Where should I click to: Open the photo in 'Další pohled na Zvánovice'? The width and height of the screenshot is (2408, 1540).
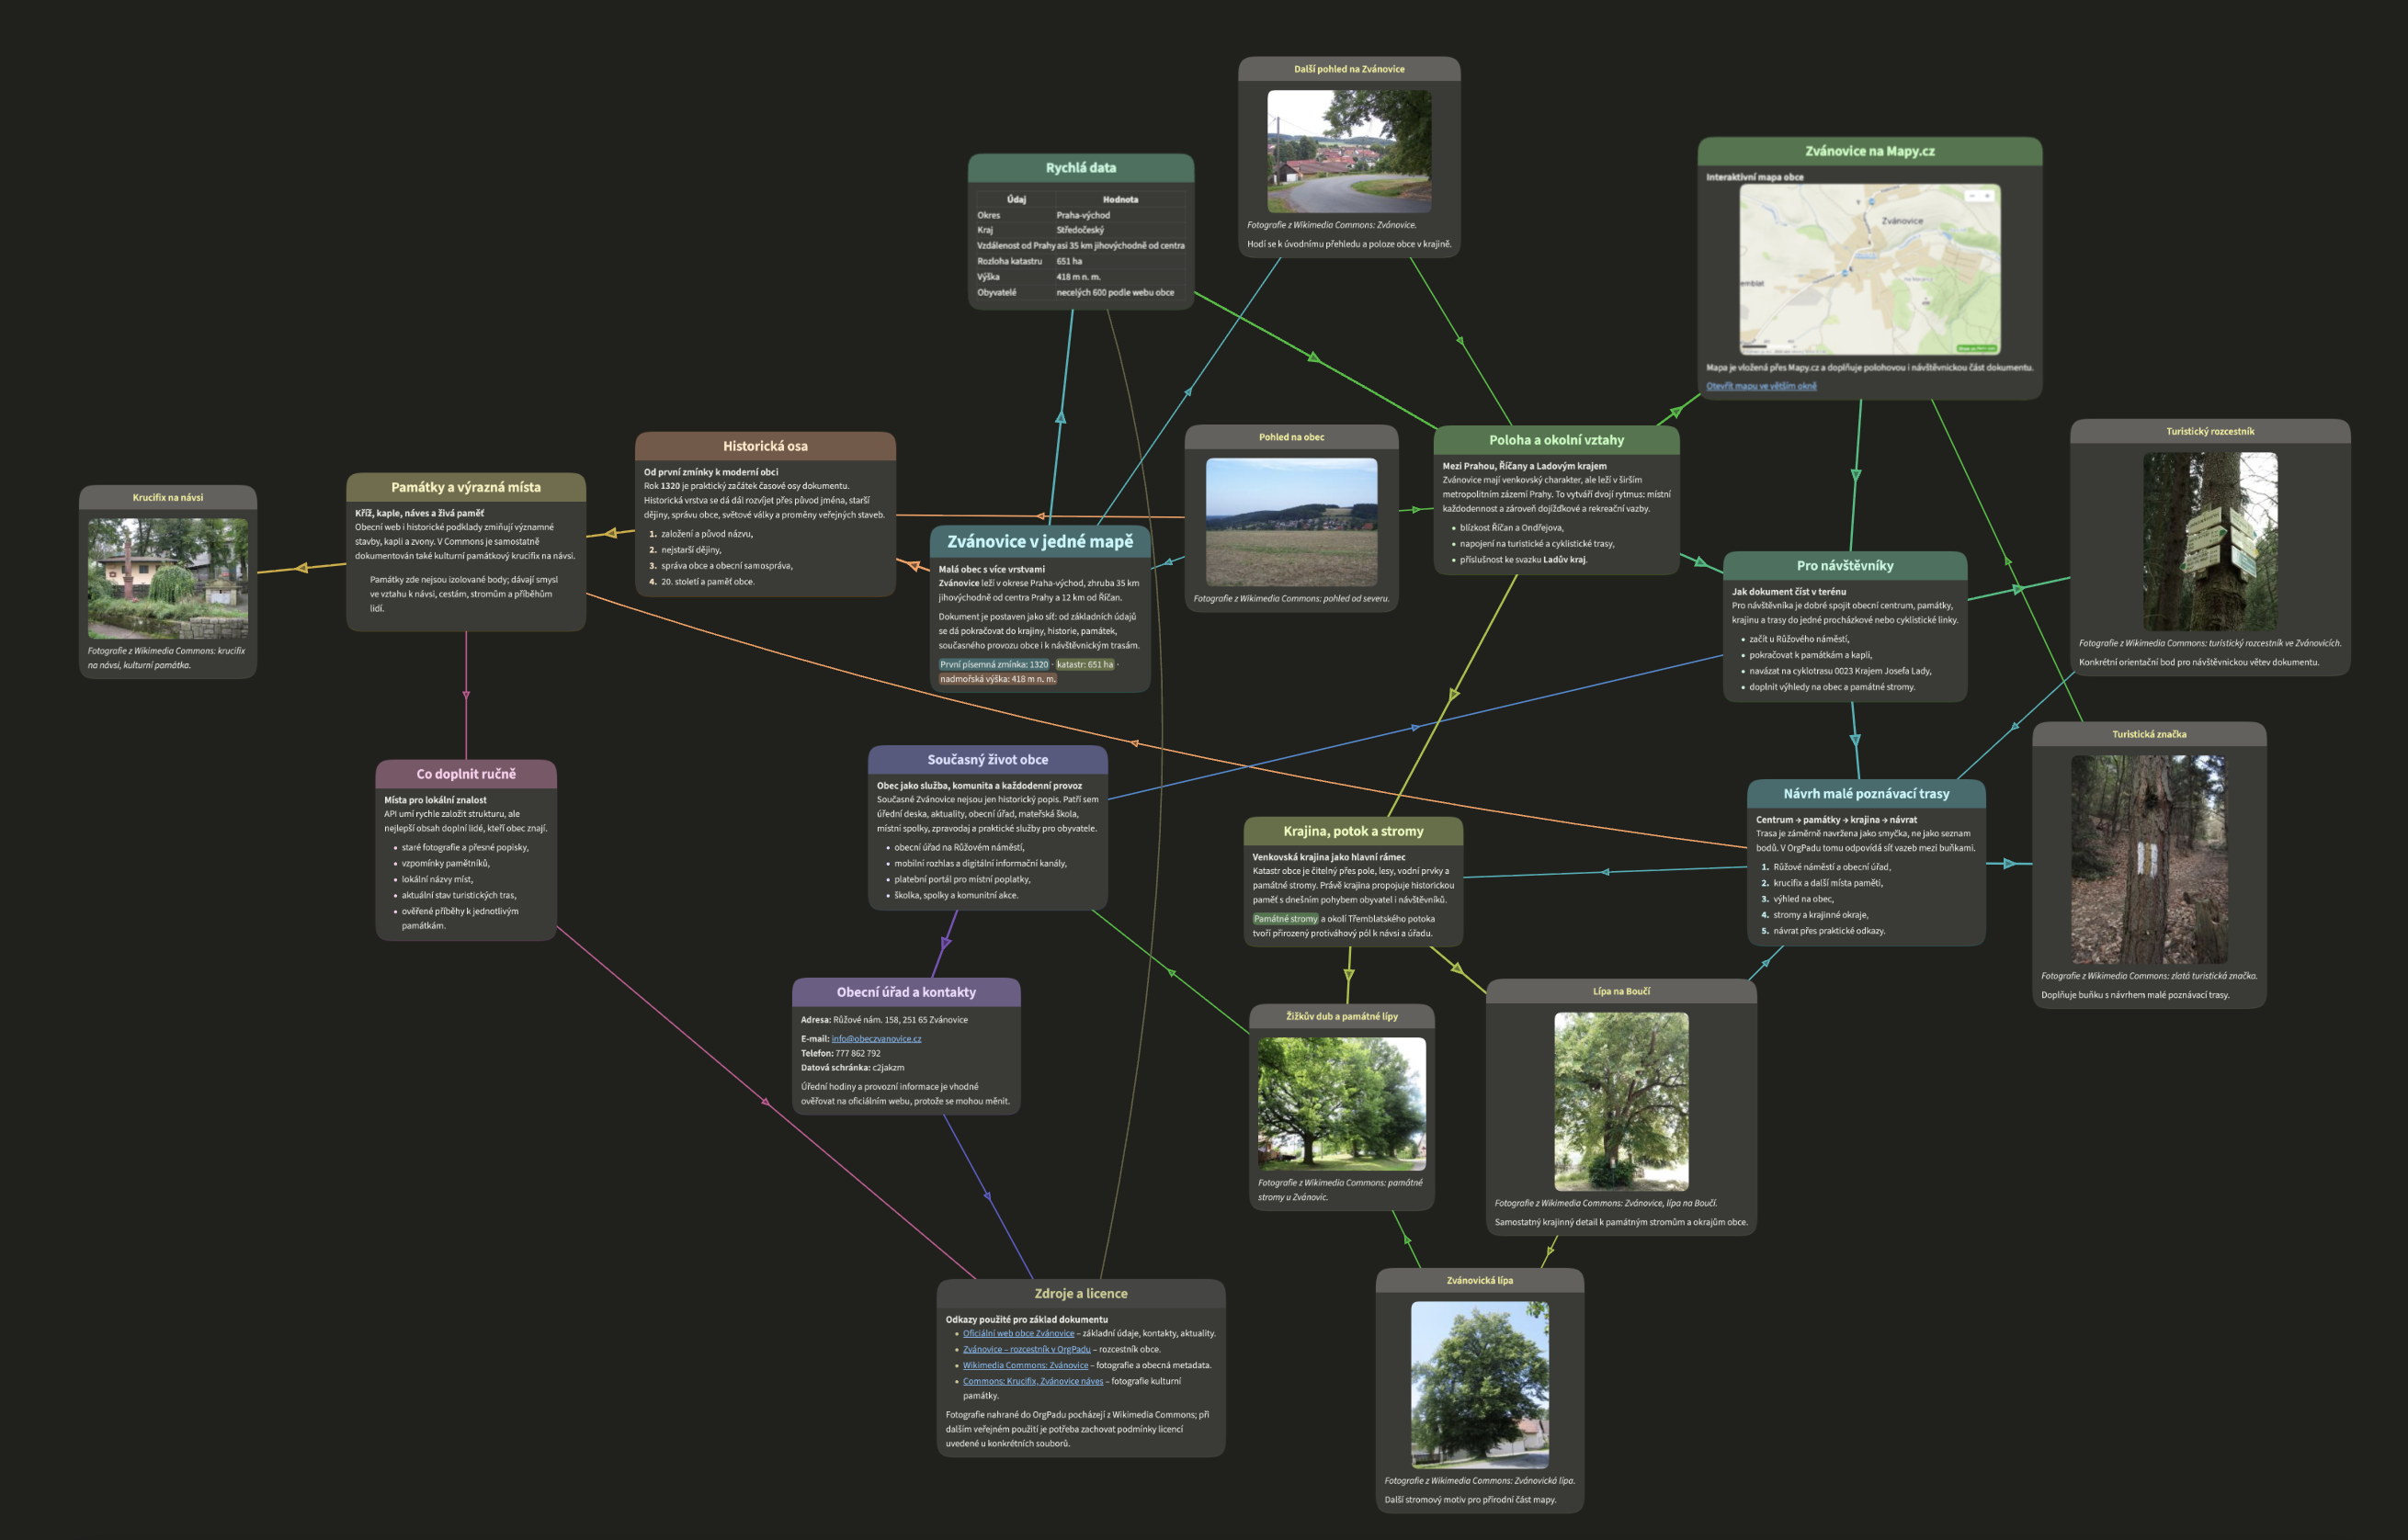pos(1349,151)
